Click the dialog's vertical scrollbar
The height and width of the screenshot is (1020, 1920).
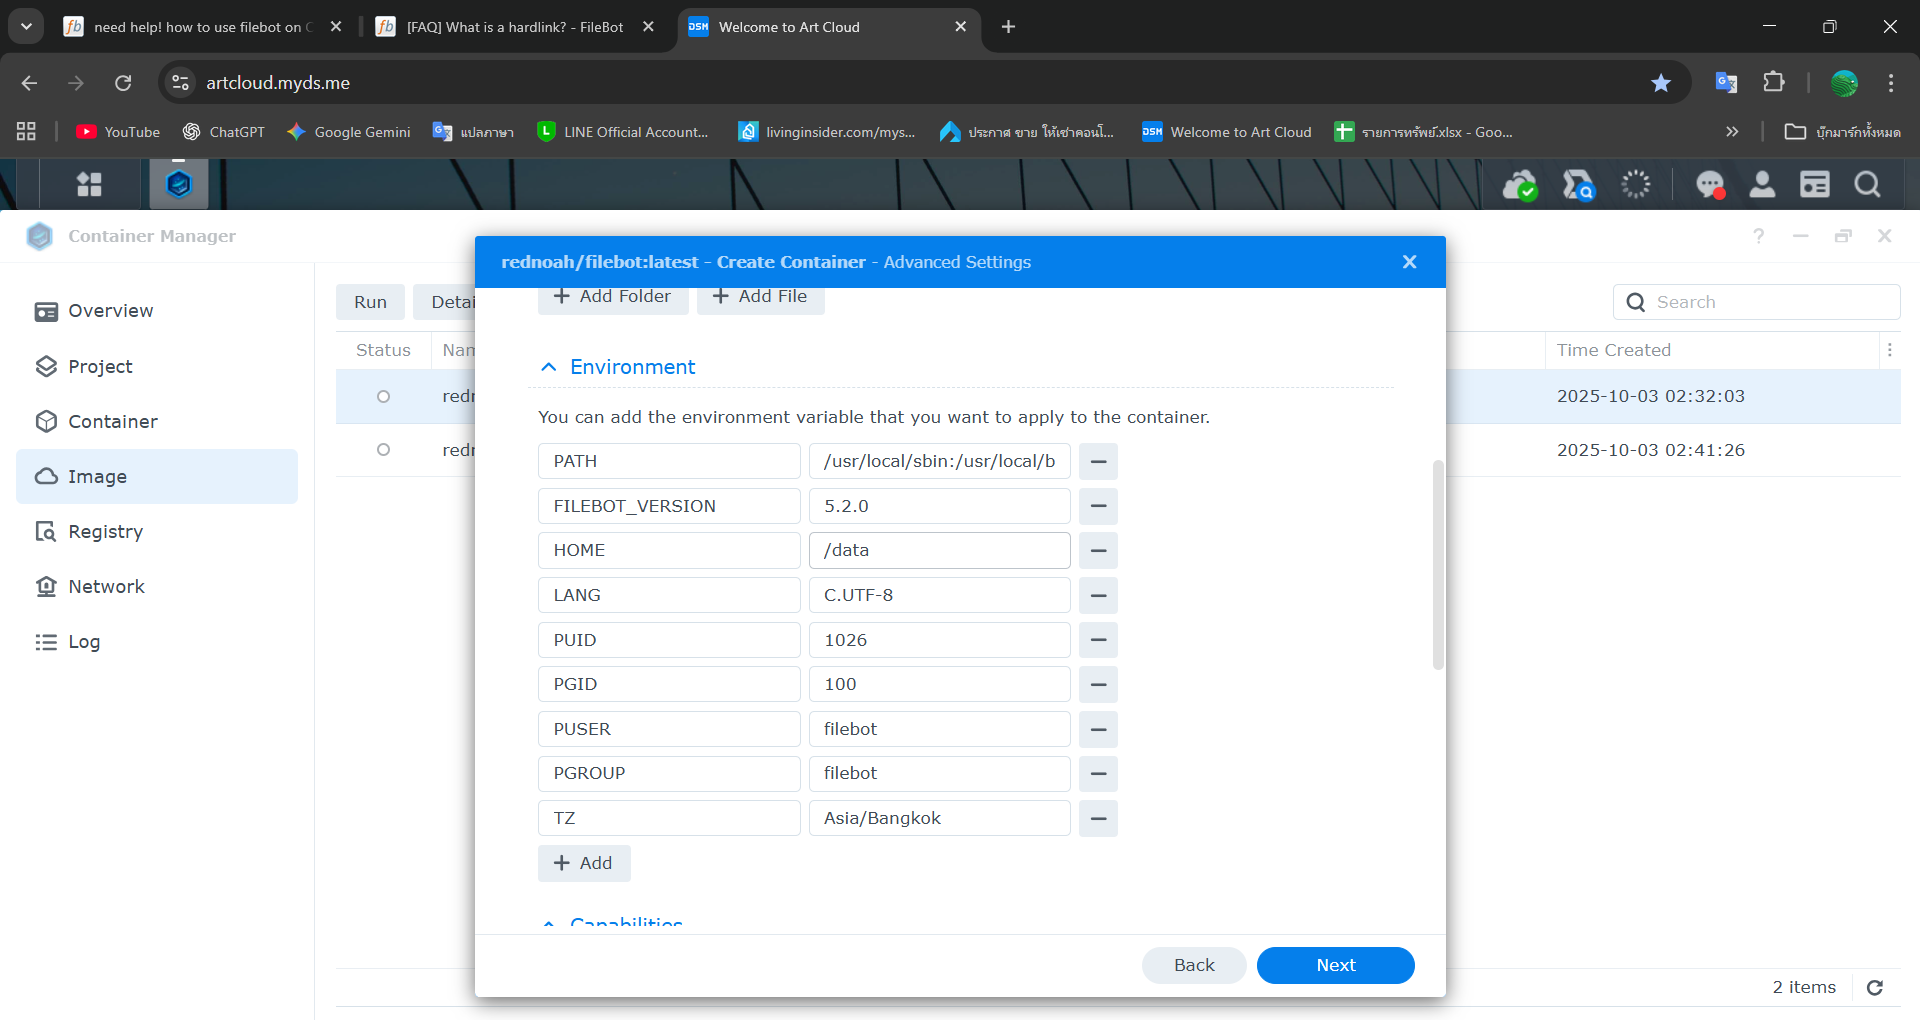pyautogui.click(x=1438, y=565)
